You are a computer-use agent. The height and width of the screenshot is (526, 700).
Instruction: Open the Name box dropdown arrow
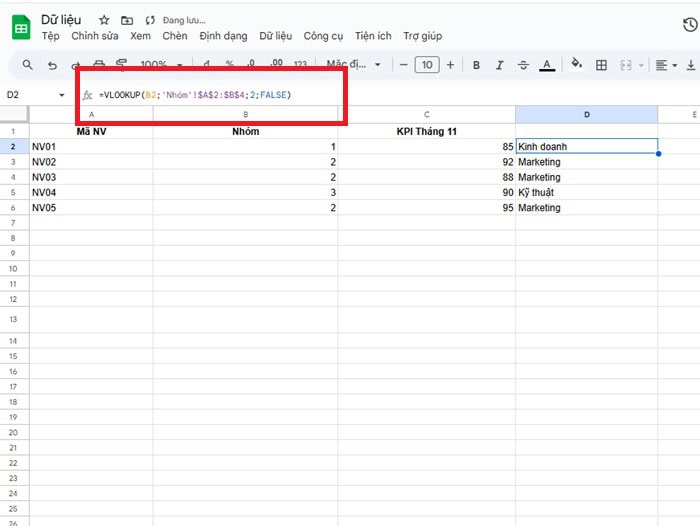62,95
